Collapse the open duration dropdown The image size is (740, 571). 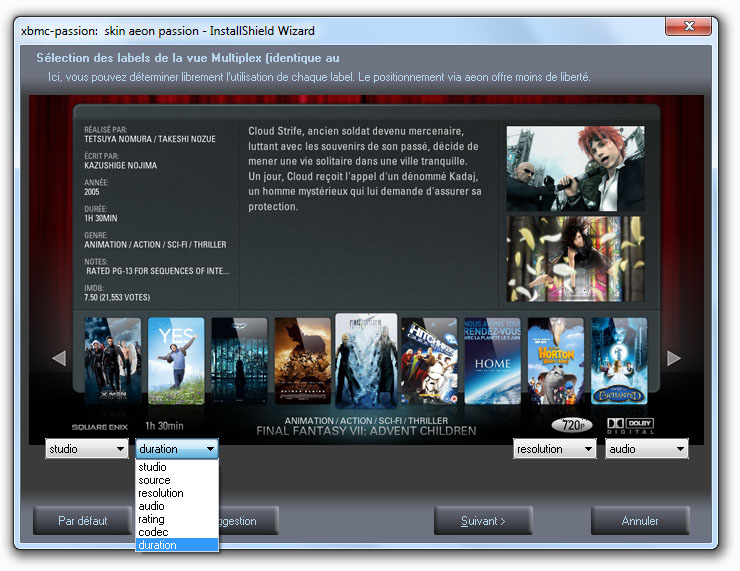(177, 449)
